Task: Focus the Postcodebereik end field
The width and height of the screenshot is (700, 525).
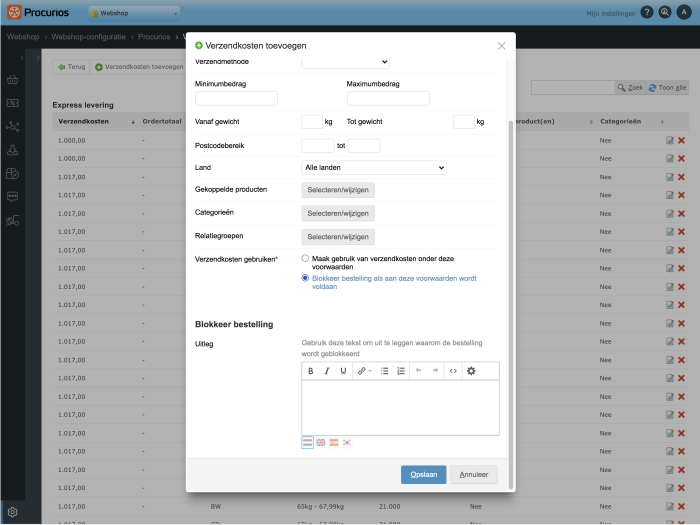Action: point(364,146)
